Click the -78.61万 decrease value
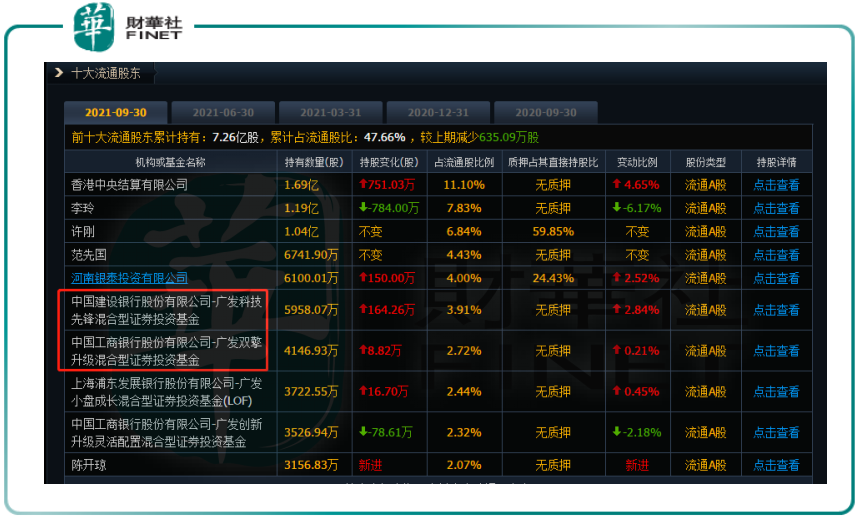Image resolution: width=860 pixels, height=519 pixels. point(386,432)
